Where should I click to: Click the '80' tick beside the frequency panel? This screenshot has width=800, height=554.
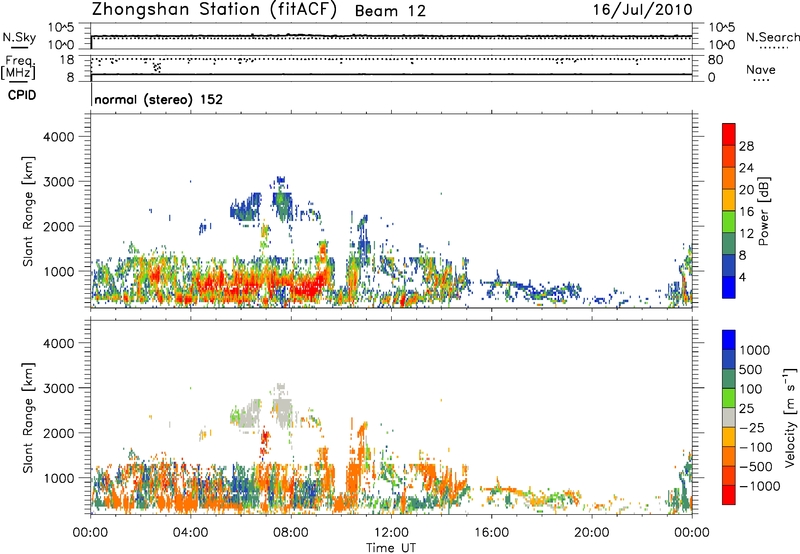click(715, 60)
